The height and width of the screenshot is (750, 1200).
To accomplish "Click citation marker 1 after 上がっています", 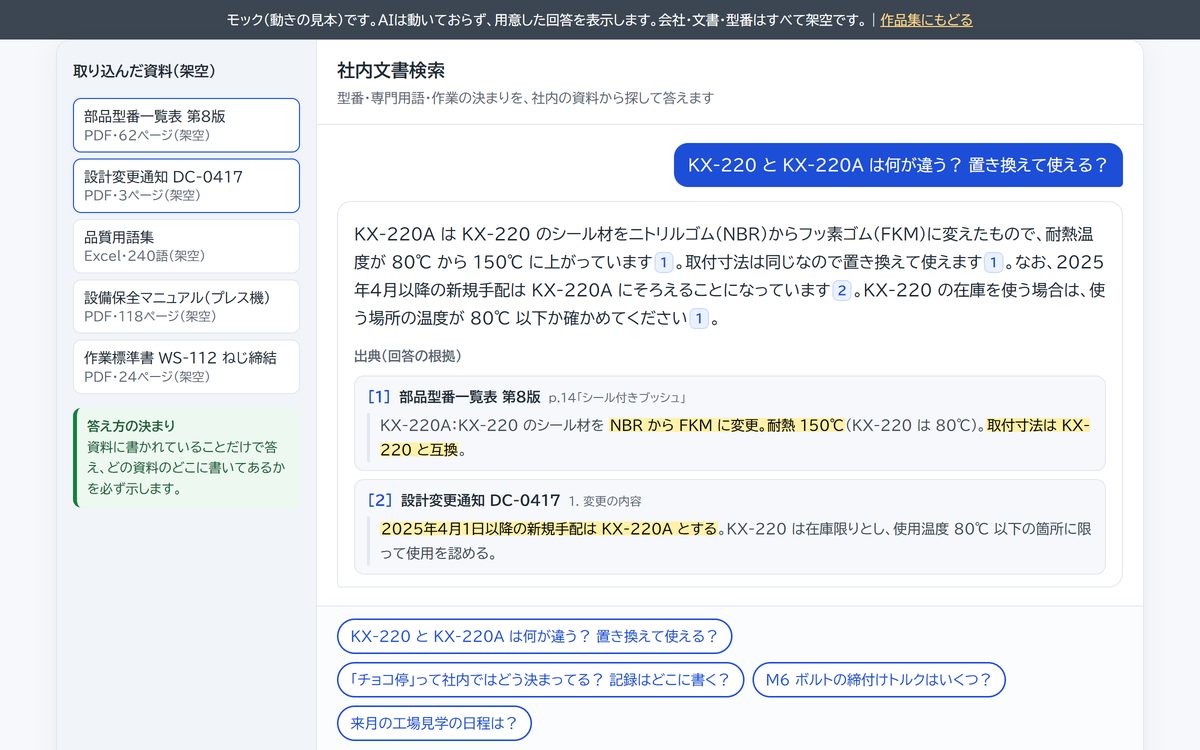I will [664, 263].
